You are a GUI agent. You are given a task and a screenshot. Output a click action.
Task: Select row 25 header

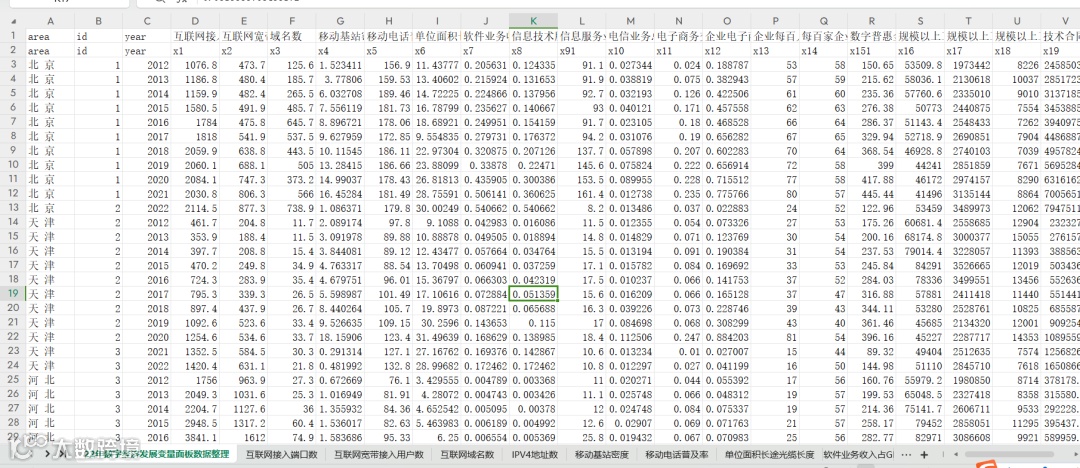point(13,379)
